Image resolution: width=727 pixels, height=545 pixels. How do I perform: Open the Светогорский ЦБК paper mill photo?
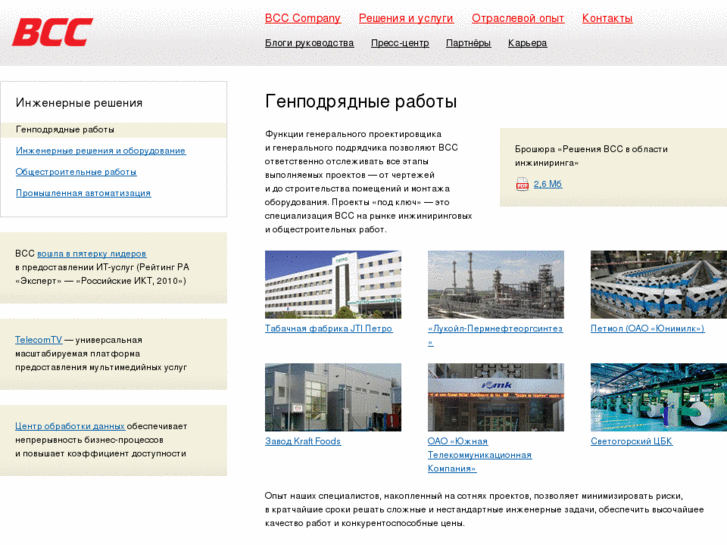tap(658, 397)
